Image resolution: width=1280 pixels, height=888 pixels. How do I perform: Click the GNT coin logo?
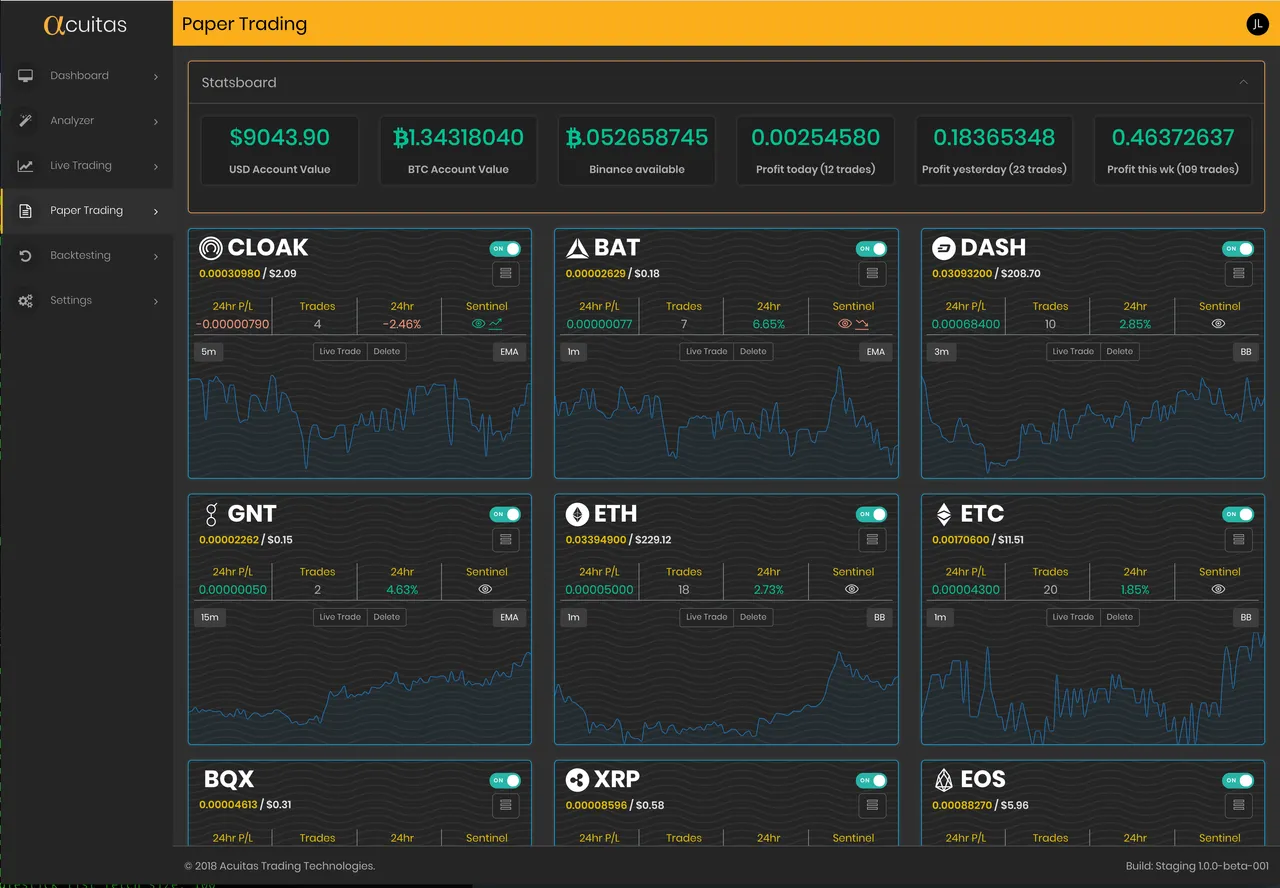[x=211, y=515]
